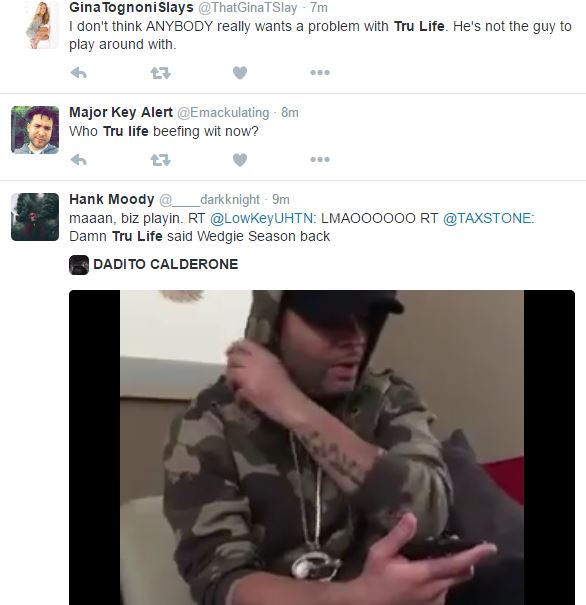The height and width of the screenshot is (605, 586).
Task: Open more options on Major Key Alert's tweet
Action: tap(320, 159)
